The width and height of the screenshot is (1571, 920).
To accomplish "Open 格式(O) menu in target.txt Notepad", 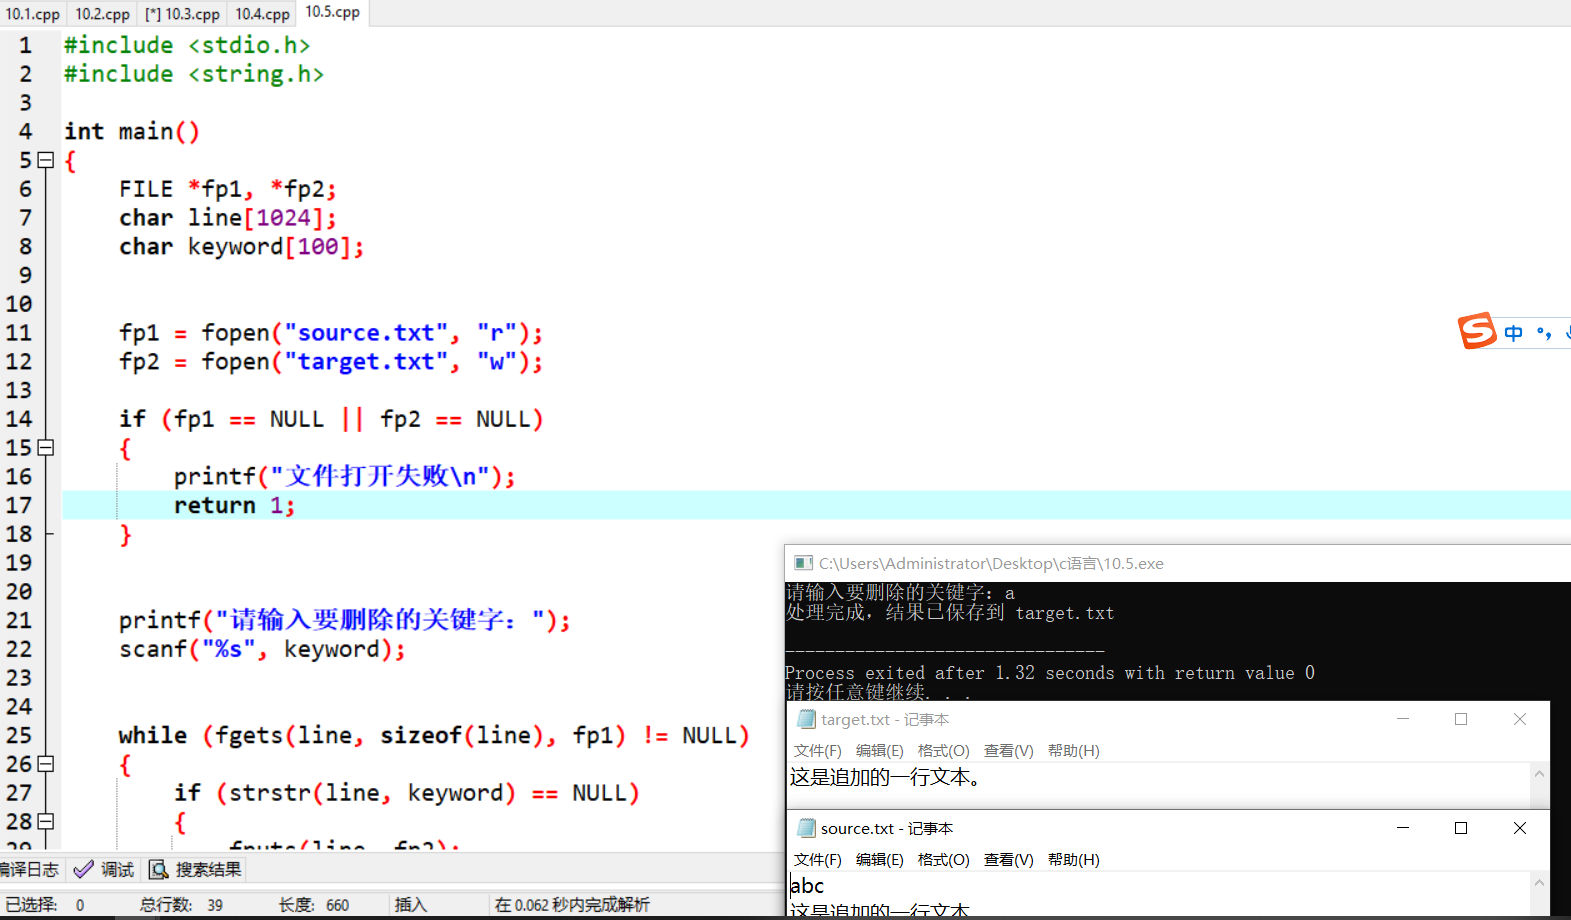I will coord(944,750).
